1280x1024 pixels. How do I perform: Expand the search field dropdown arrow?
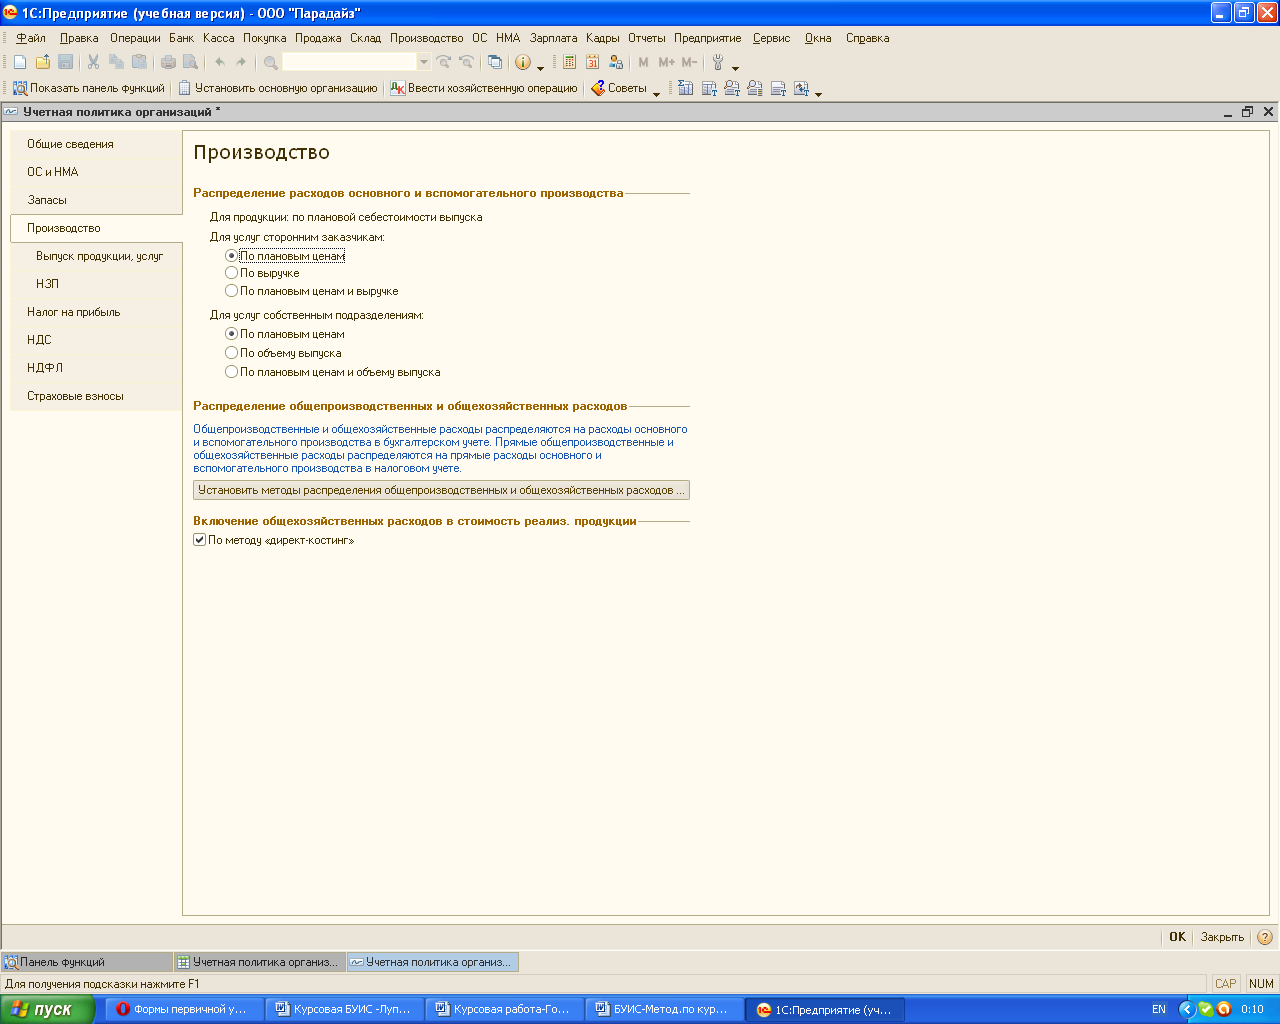[424, 62]
